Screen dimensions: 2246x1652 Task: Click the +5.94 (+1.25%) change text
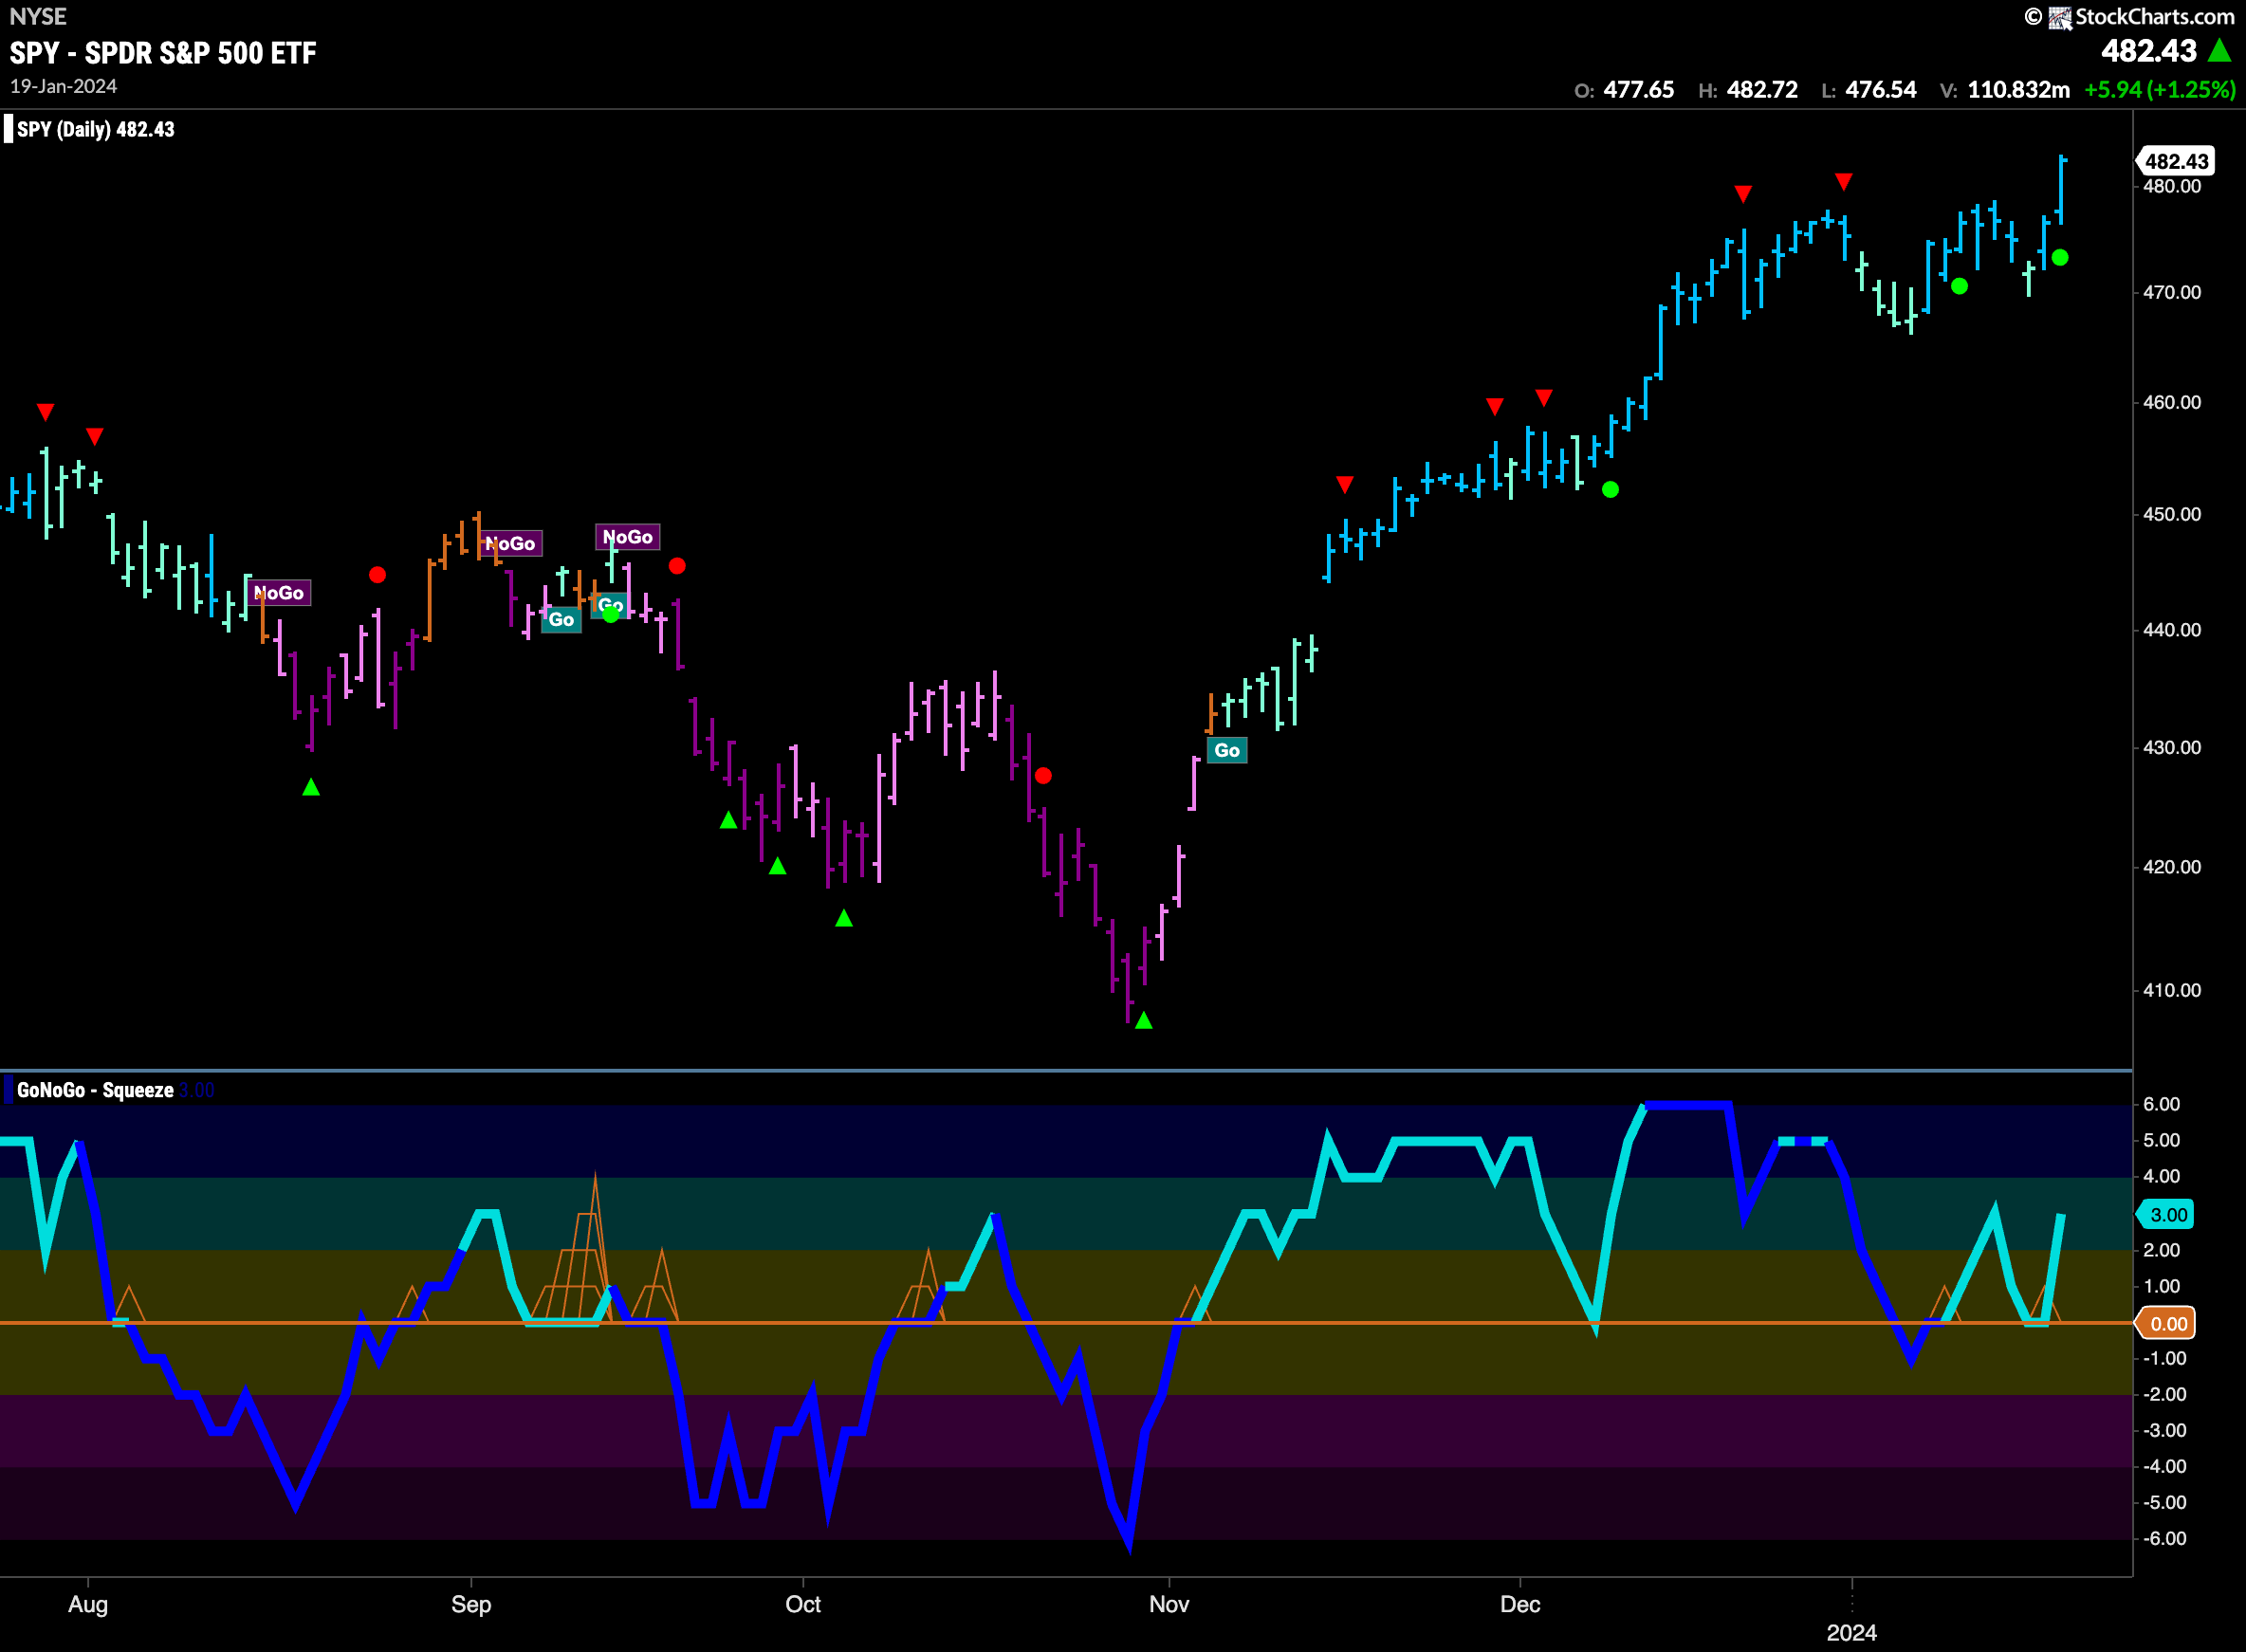click(2160, 90)
